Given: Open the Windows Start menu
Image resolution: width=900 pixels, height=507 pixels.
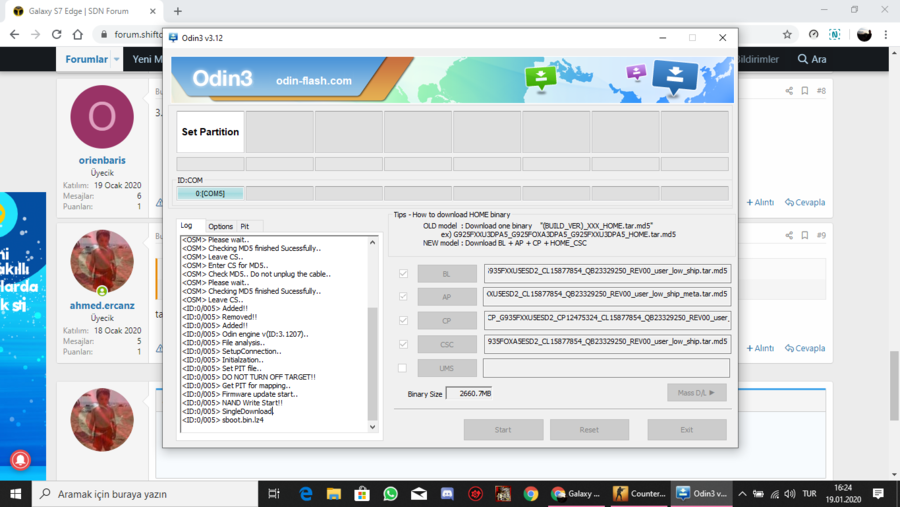Looking at the screenshot, I should tap(15, 494).
